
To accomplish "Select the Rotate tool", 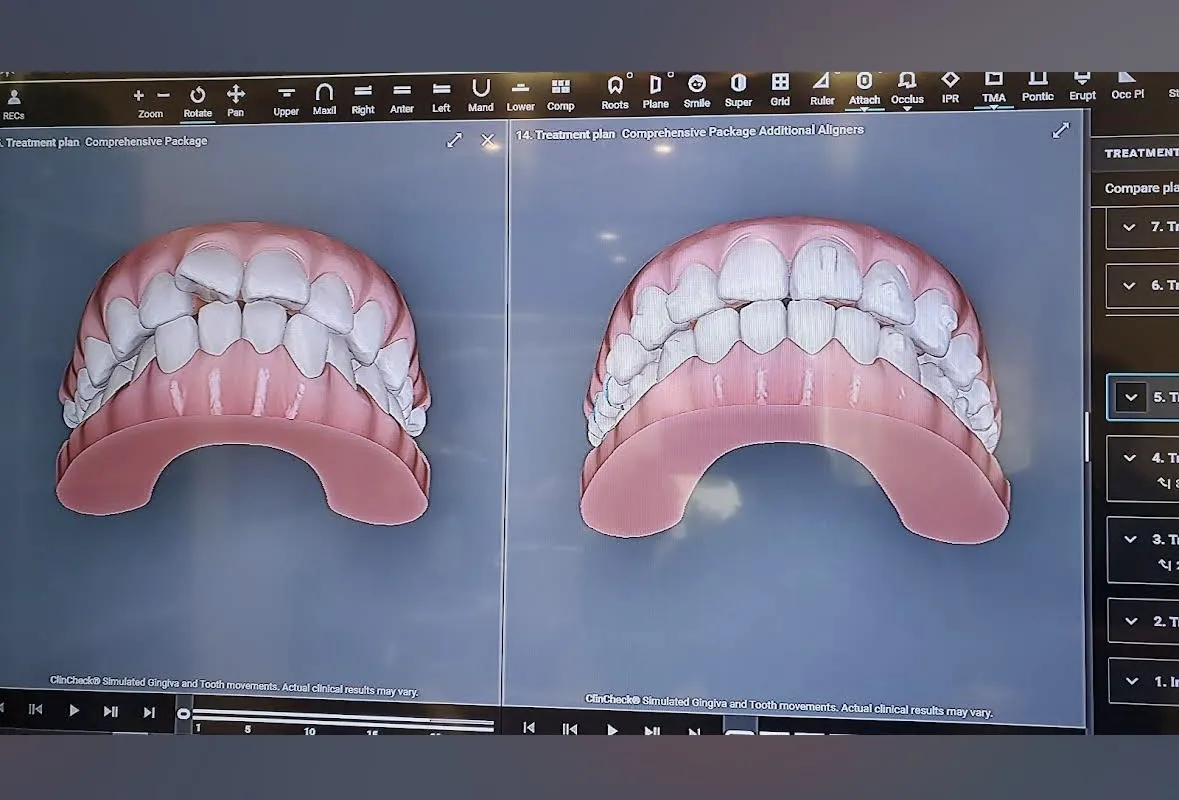I will pyautogui.click(x=197, y=98).
